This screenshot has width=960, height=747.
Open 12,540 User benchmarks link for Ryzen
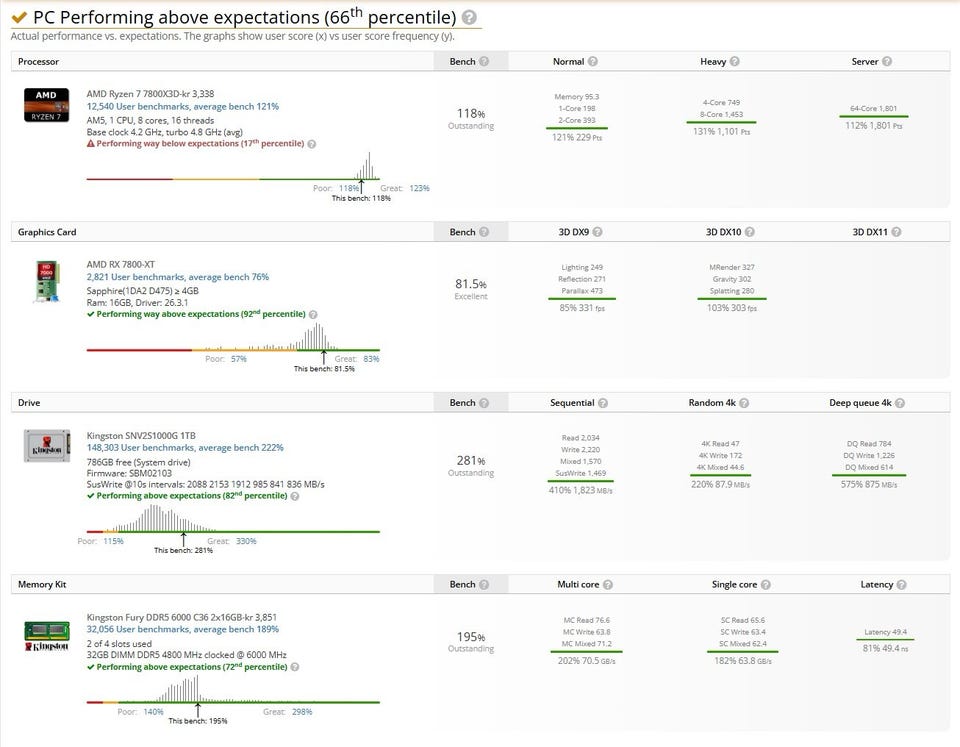182,106
